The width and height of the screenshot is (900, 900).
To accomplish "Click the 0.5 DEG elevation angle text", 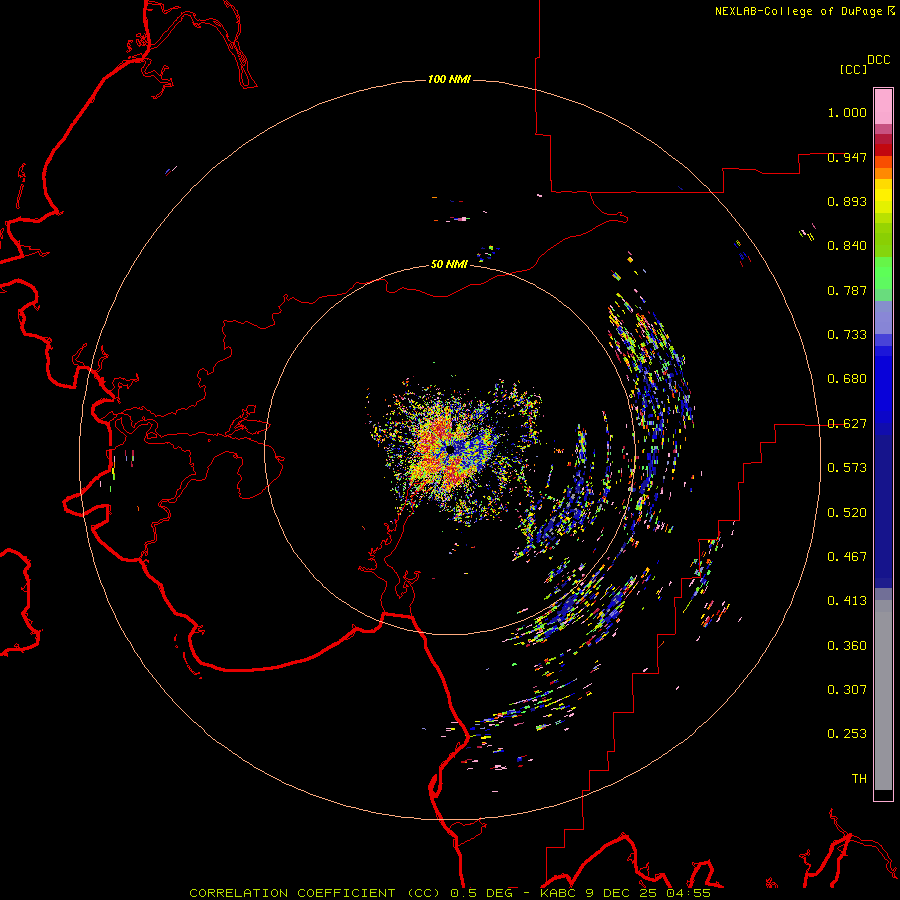I will 481,893.
